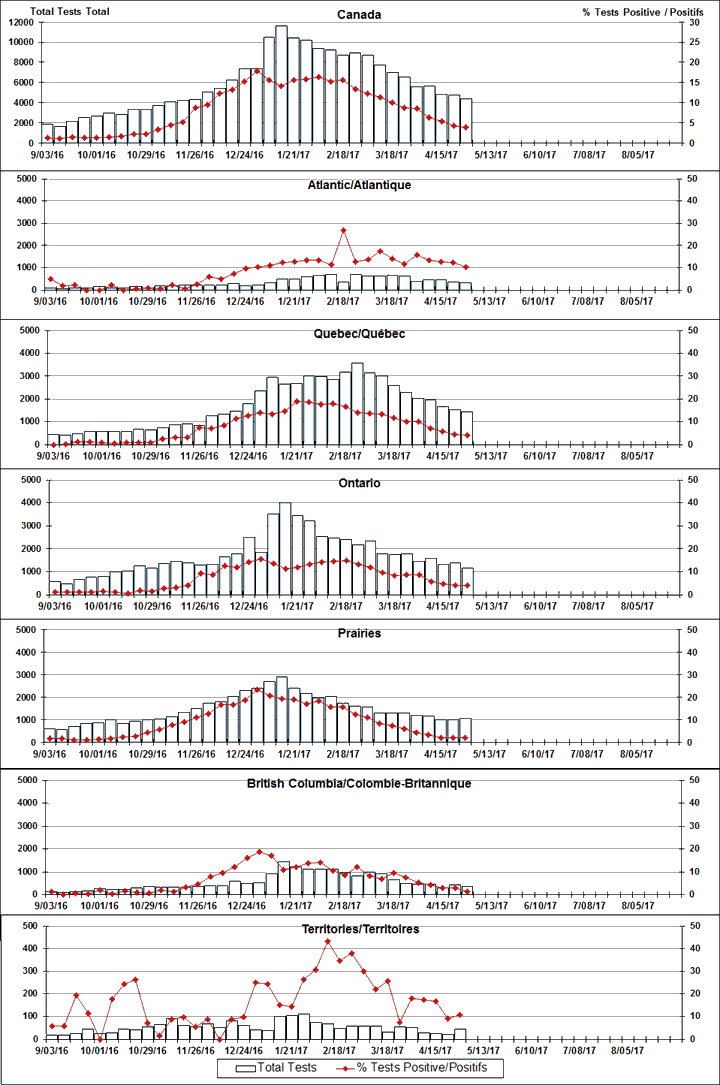Click the highest red point in Territories chart
The image size is (720, 1085).
tap(328, 942)
